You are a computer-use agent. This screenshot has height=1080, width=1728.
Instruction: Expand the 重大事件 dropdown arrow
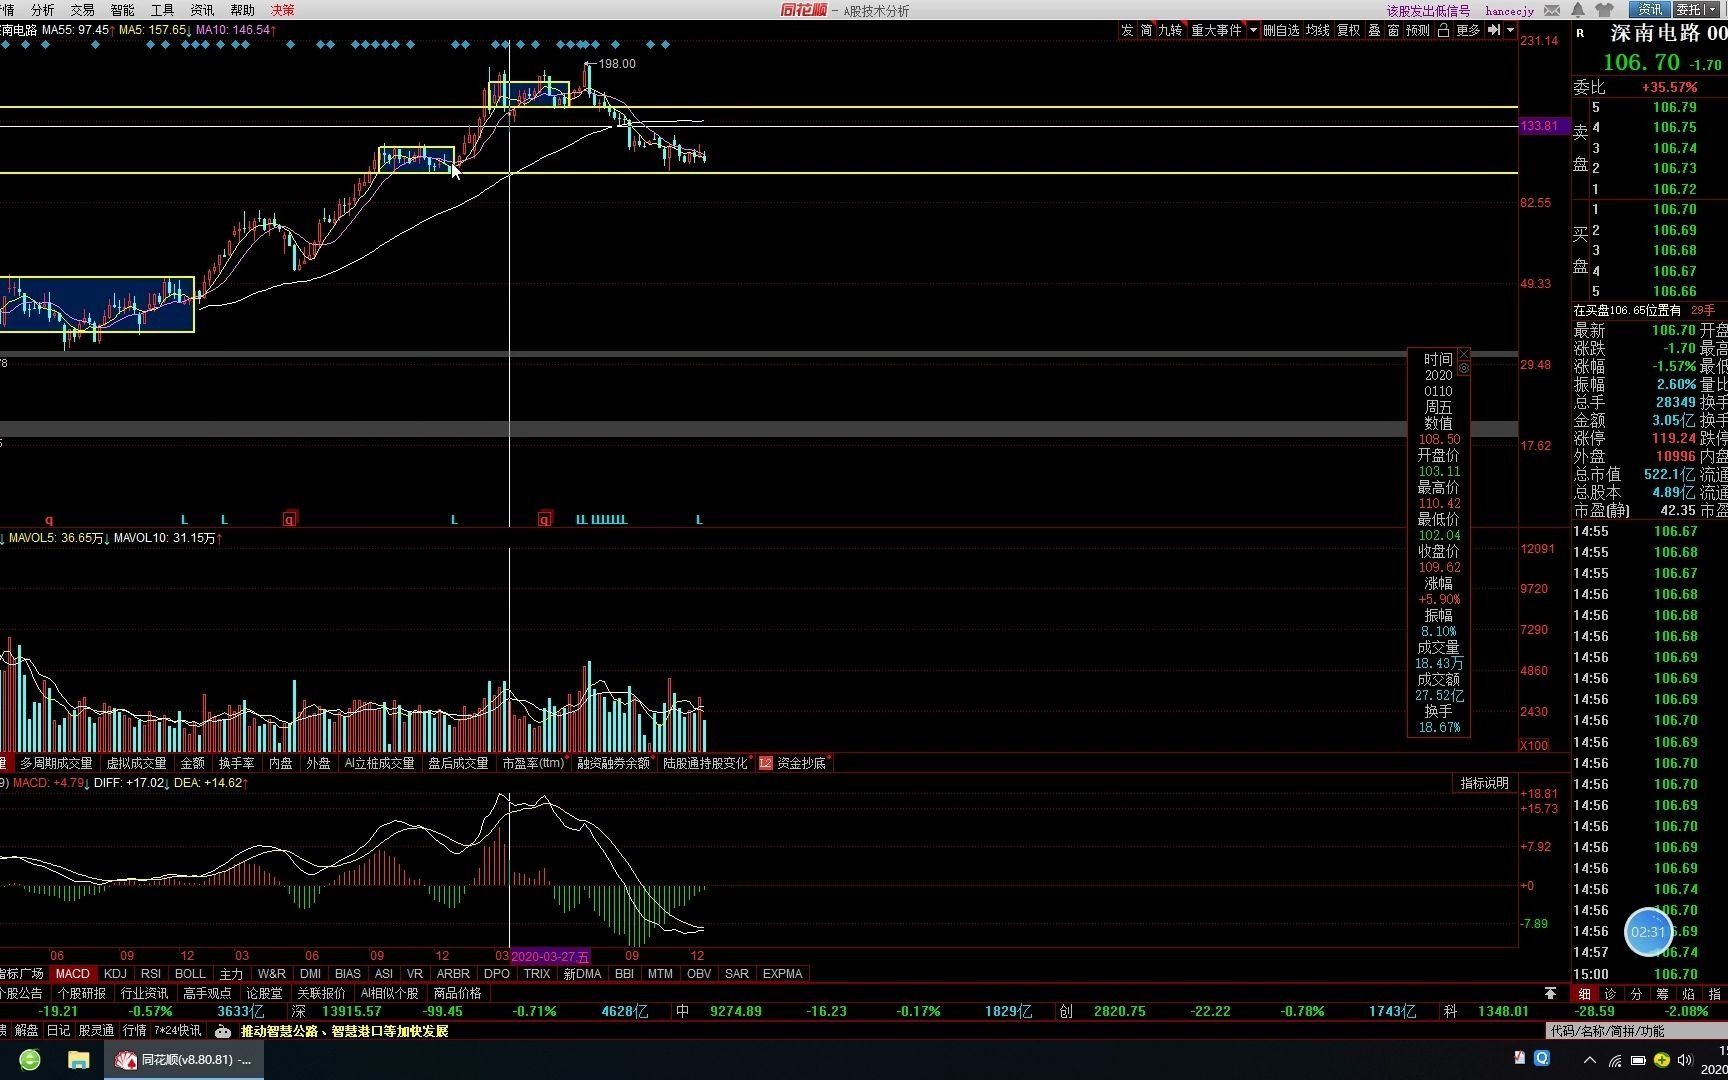pos(1252,31)
